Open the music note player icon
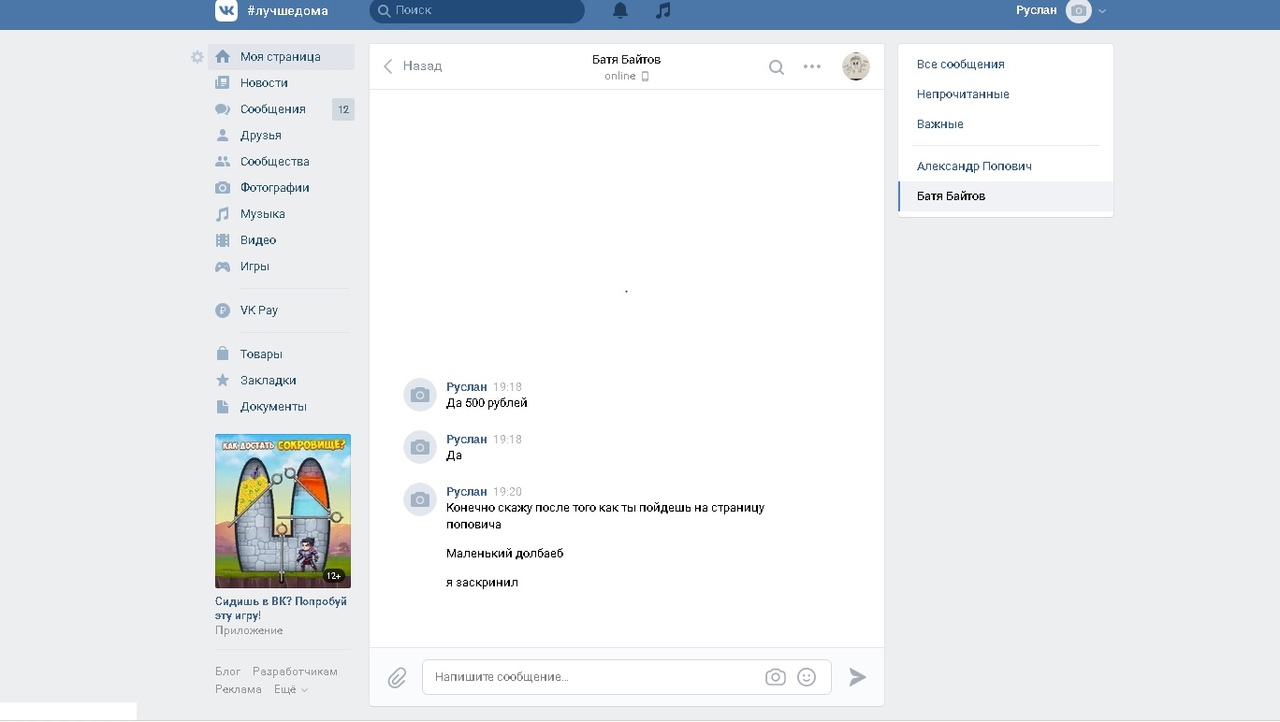Viewport: 1280px width, 722px height. (x=663, y=11)
